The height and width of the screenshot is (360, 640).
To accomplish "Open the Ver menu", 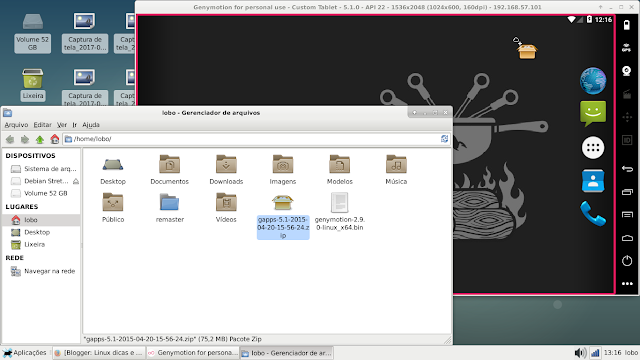I will point(62,125).
